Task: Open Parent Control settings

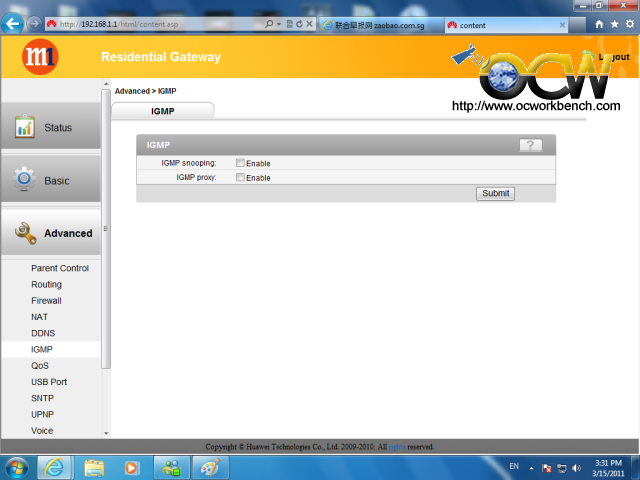Action: click(x=60, y=268)
